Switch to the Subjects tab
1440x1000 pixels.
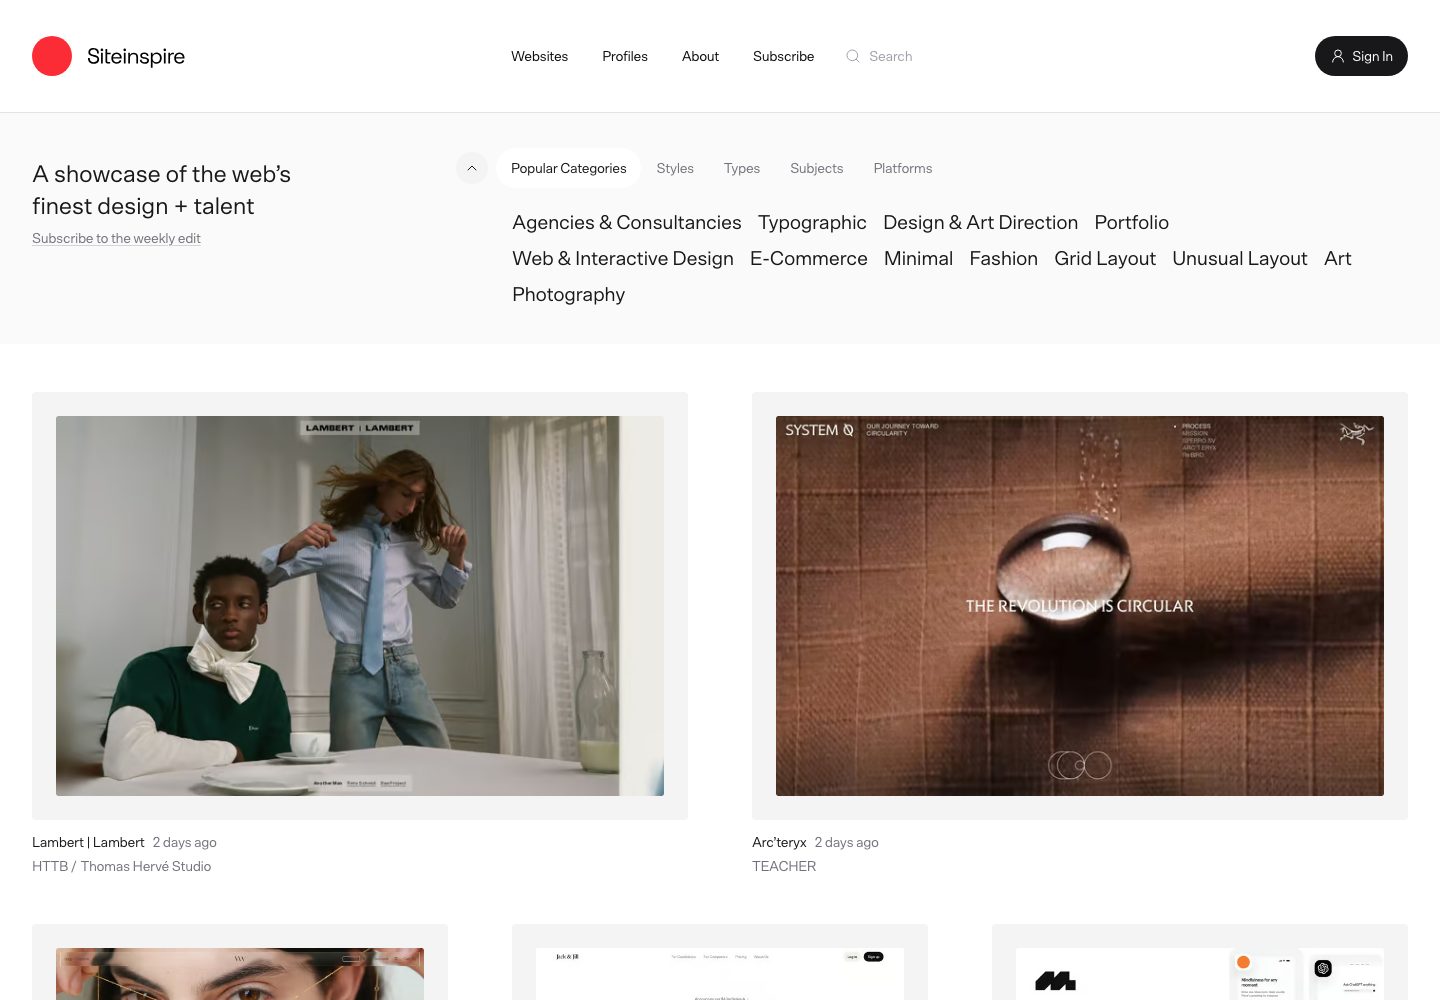(x=816, y=168)
